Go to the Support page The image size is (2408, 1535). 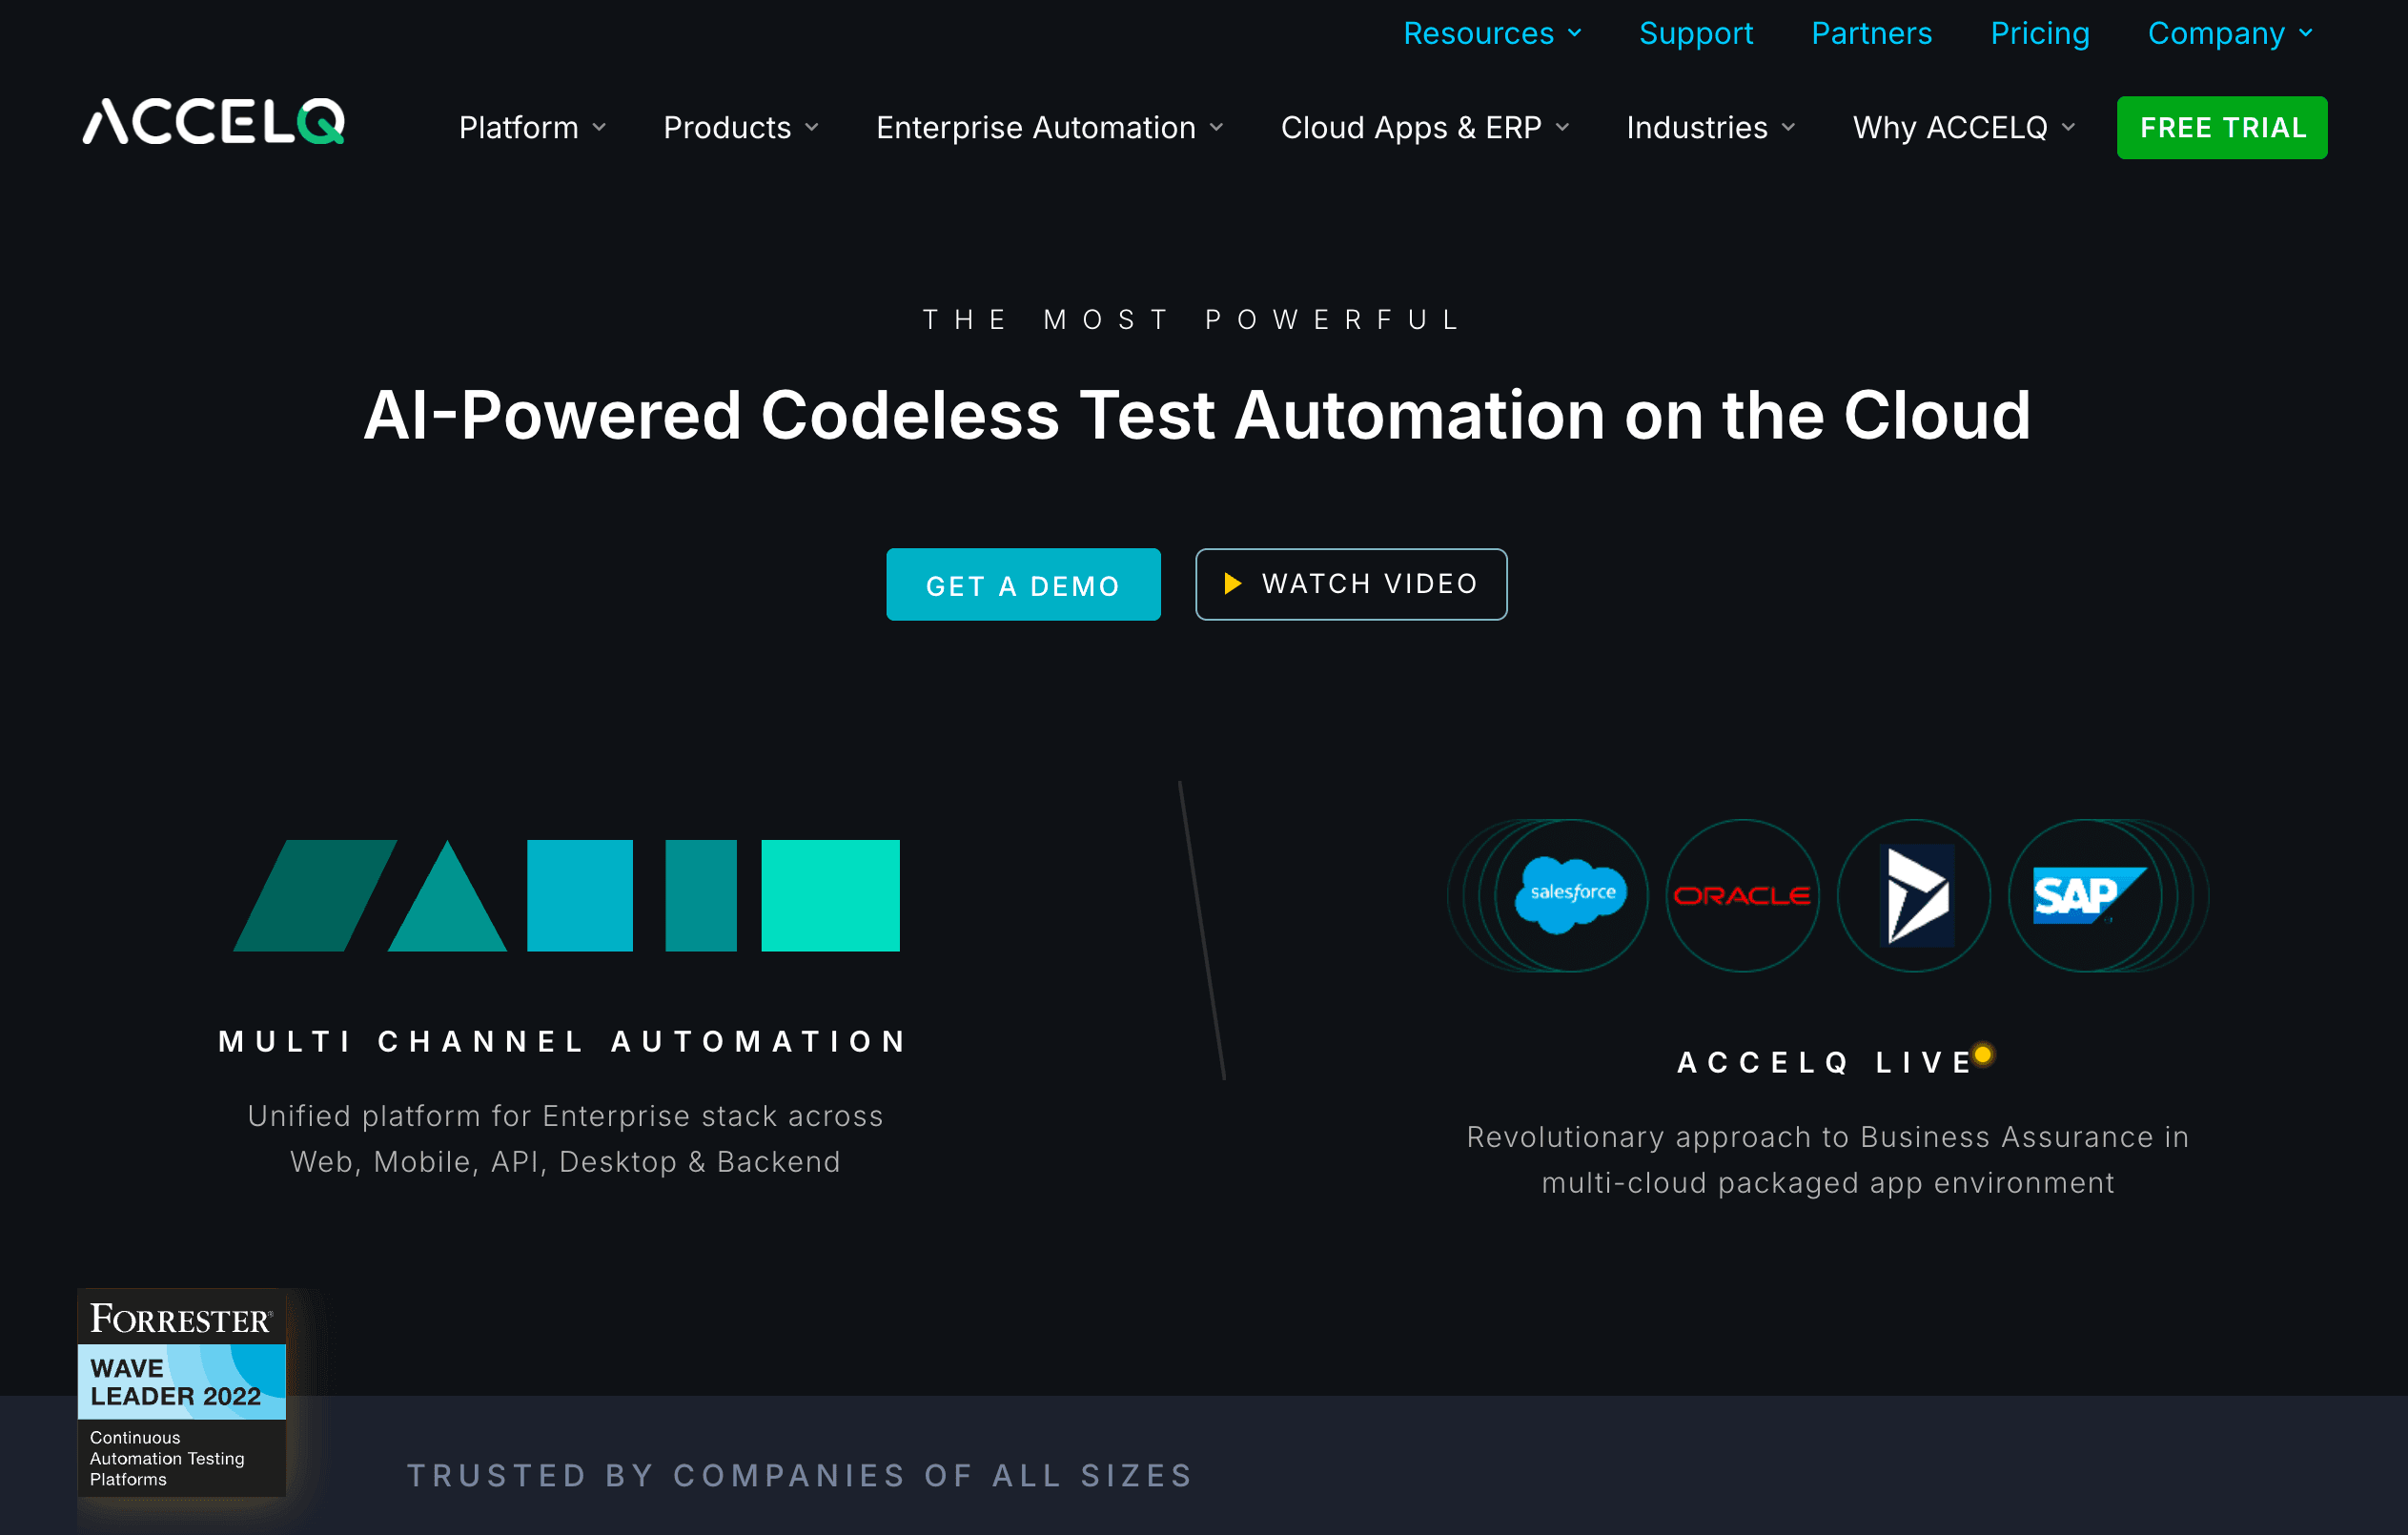tap(1696, 33)
